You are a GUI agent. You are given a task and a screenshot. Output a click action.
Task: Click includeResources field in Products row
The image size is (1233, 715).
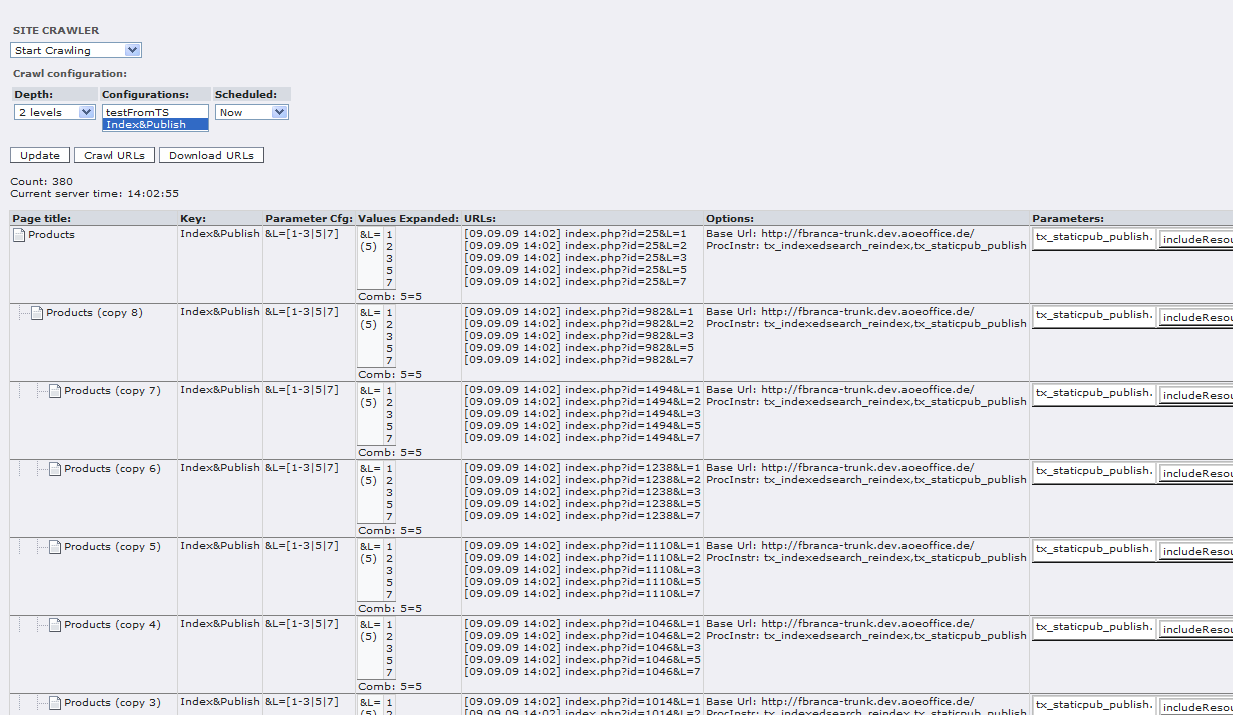[1196, 239]
